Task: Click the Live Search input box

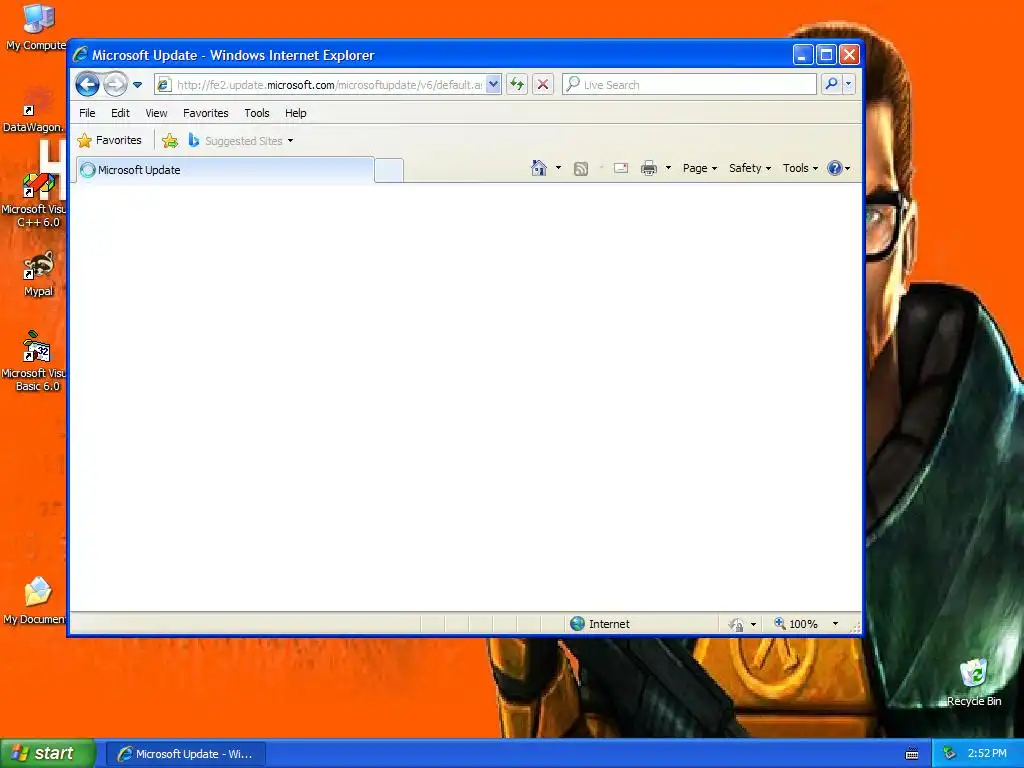Action: click(690, 84)
